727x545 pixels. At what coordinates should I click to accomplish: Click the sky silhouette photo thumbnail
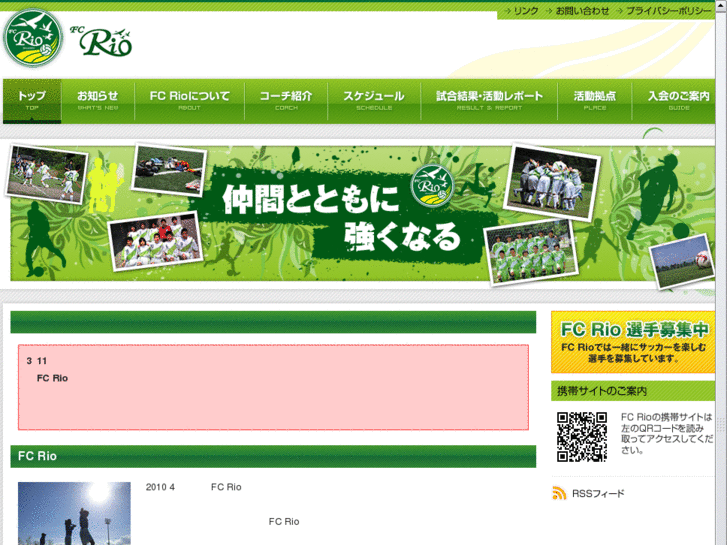point(74,513)
